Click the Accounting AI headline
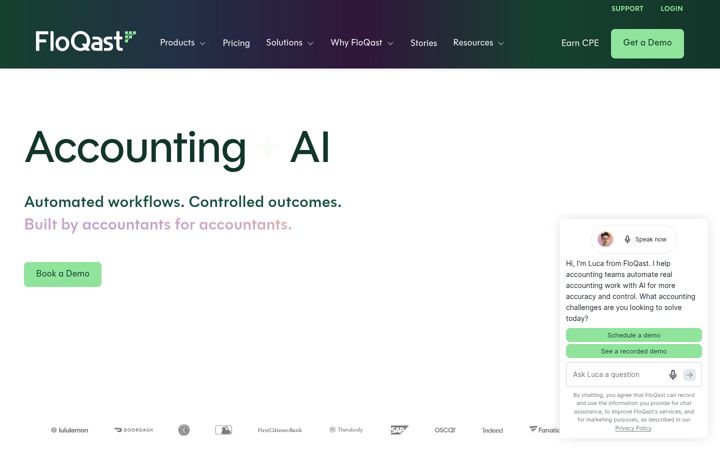The height and width of the screenshot is (450, 720). tap(177, 149)
